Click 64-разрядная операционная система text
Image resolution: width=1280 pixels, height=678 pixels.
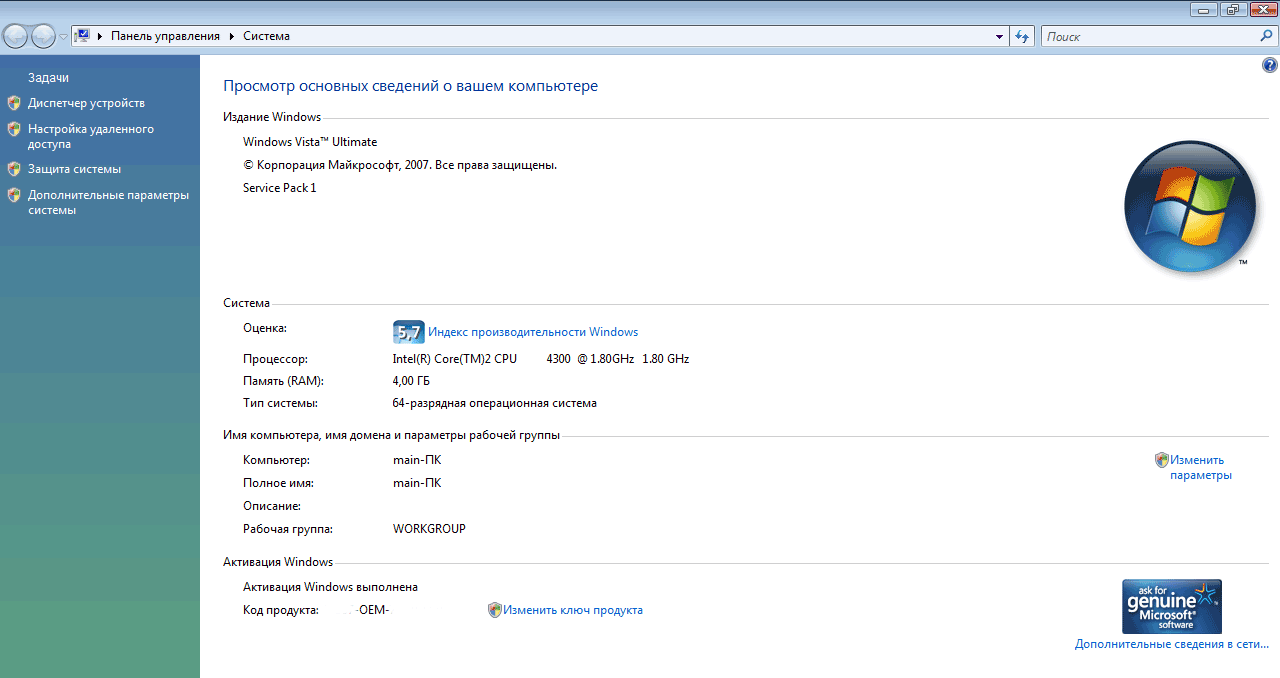tap(495, 404)
